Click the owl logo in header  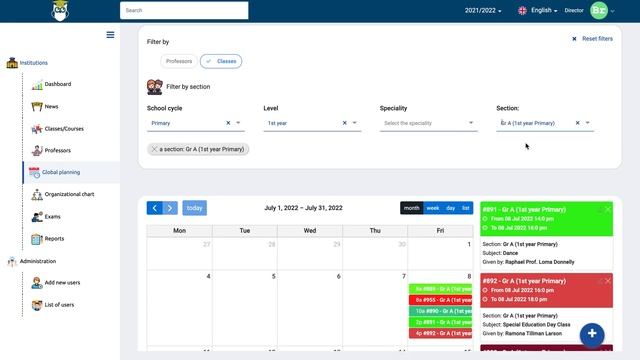[60, 11]
